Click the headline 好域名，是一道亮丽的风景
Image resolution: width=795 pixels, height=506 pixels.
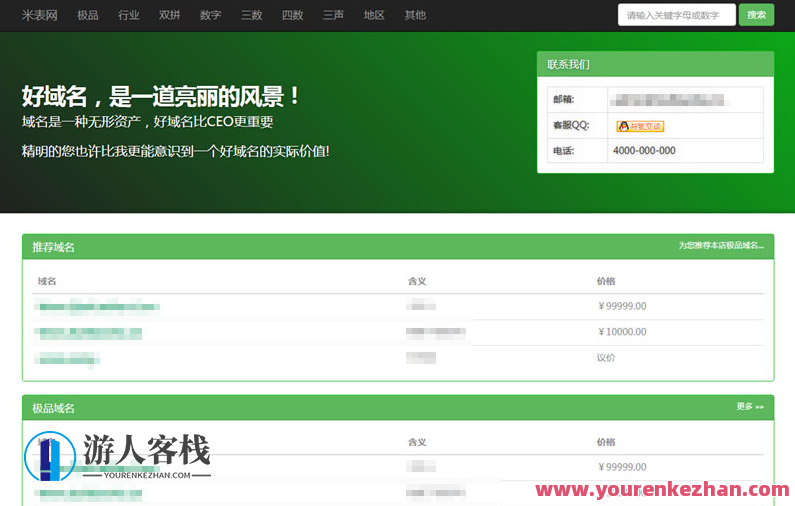point(161,96)
